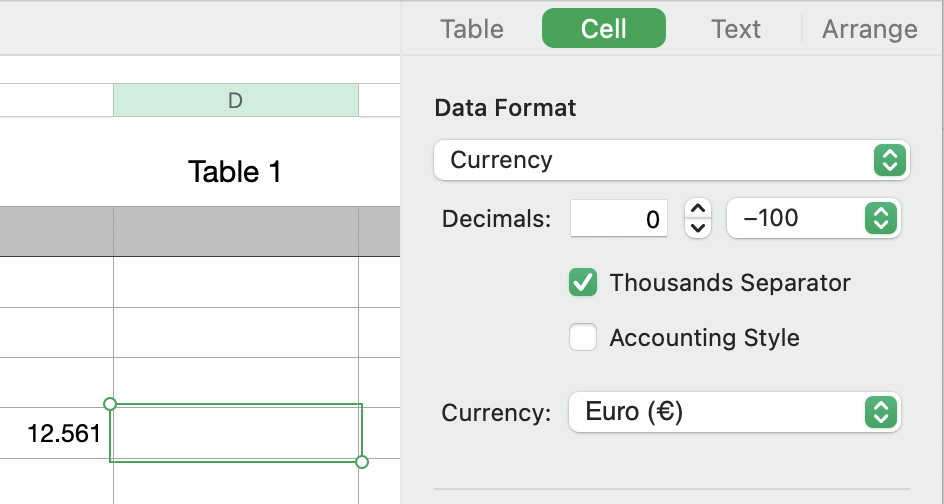
Task: Click the Decimals input field
Action: coord(618,219)
